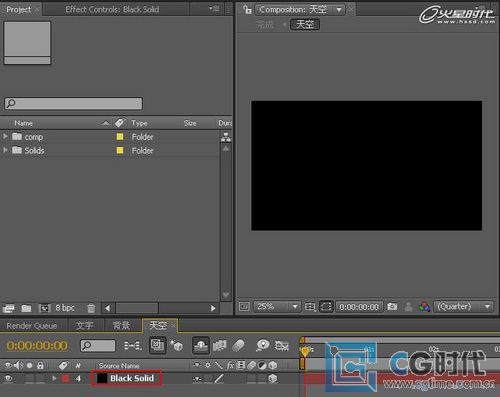Click the Always Preview This View icon
The height and width of the screenshot is (397, 500).
244,306
